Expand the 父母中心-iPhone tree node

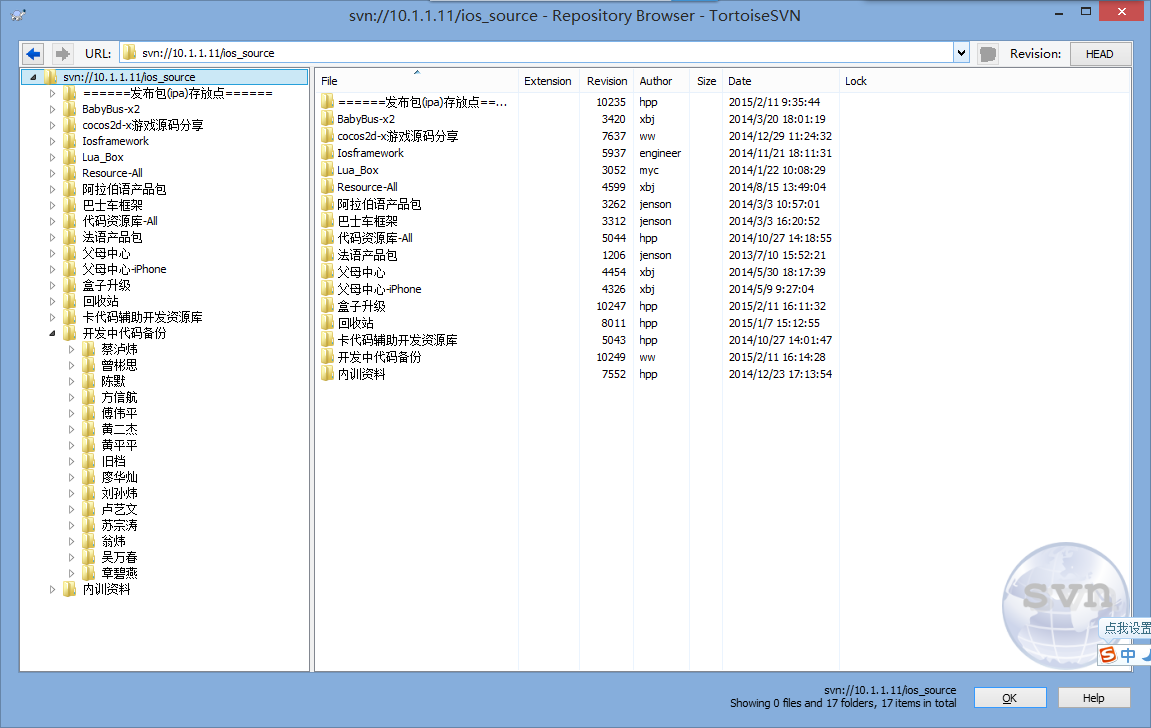click(x=52, y=269)
